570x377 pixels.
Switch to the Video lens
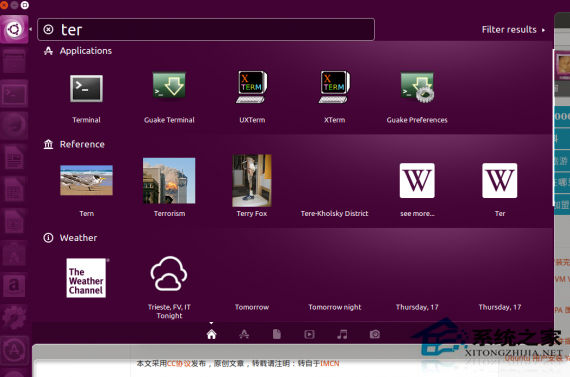309,334
